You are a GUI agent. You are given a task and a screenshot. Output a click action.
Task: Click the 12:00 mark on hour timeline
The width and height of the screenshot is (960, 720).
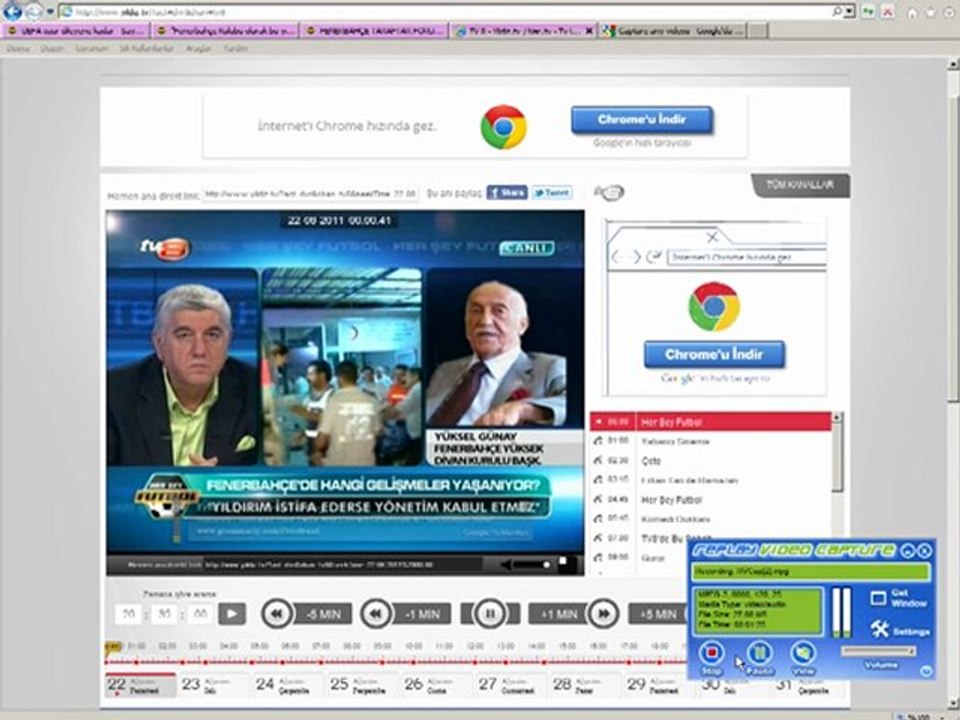(x=475, y=646)
